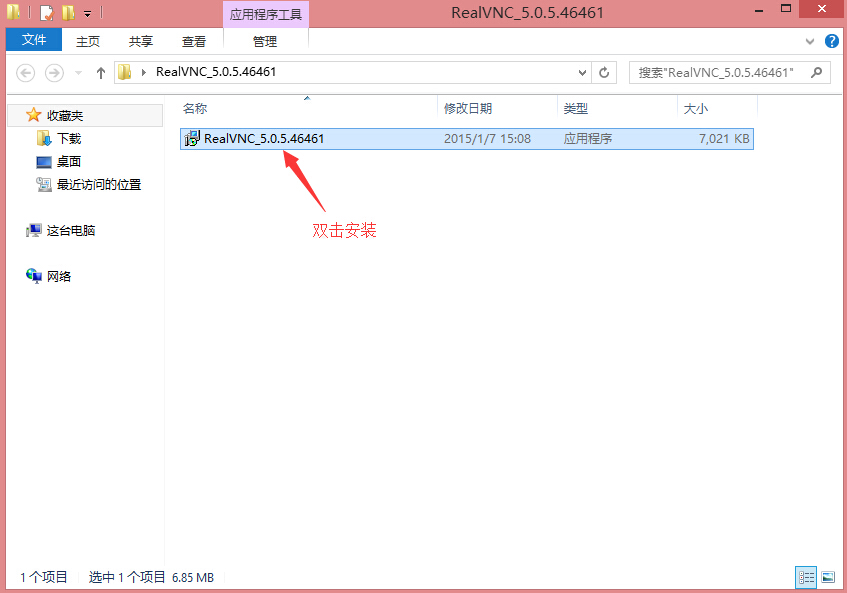Screen dimensions: 847x593
Task: Select the RealVNC_5.0.5.46461 installer file
Action: 264,139
